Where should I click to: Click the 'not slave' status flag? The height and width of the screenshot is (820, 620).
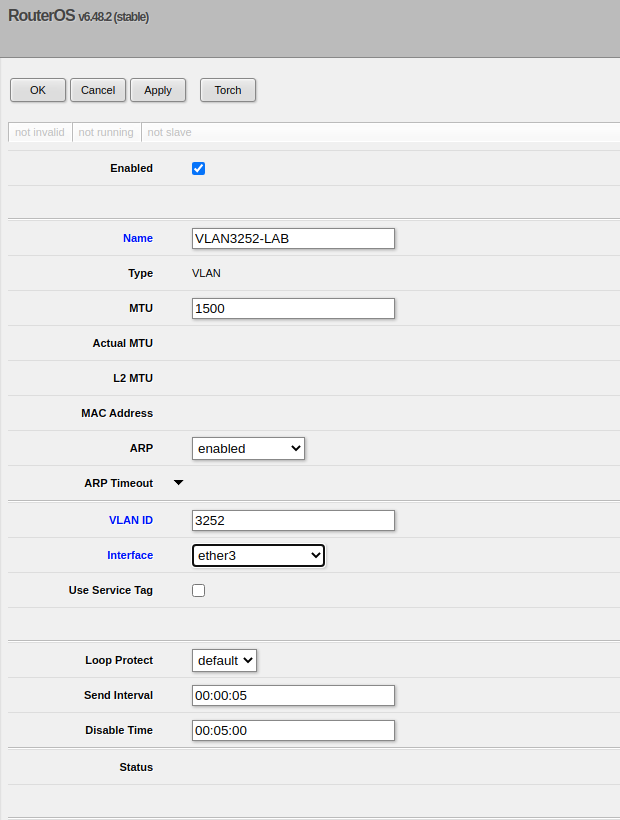[169, 132]
